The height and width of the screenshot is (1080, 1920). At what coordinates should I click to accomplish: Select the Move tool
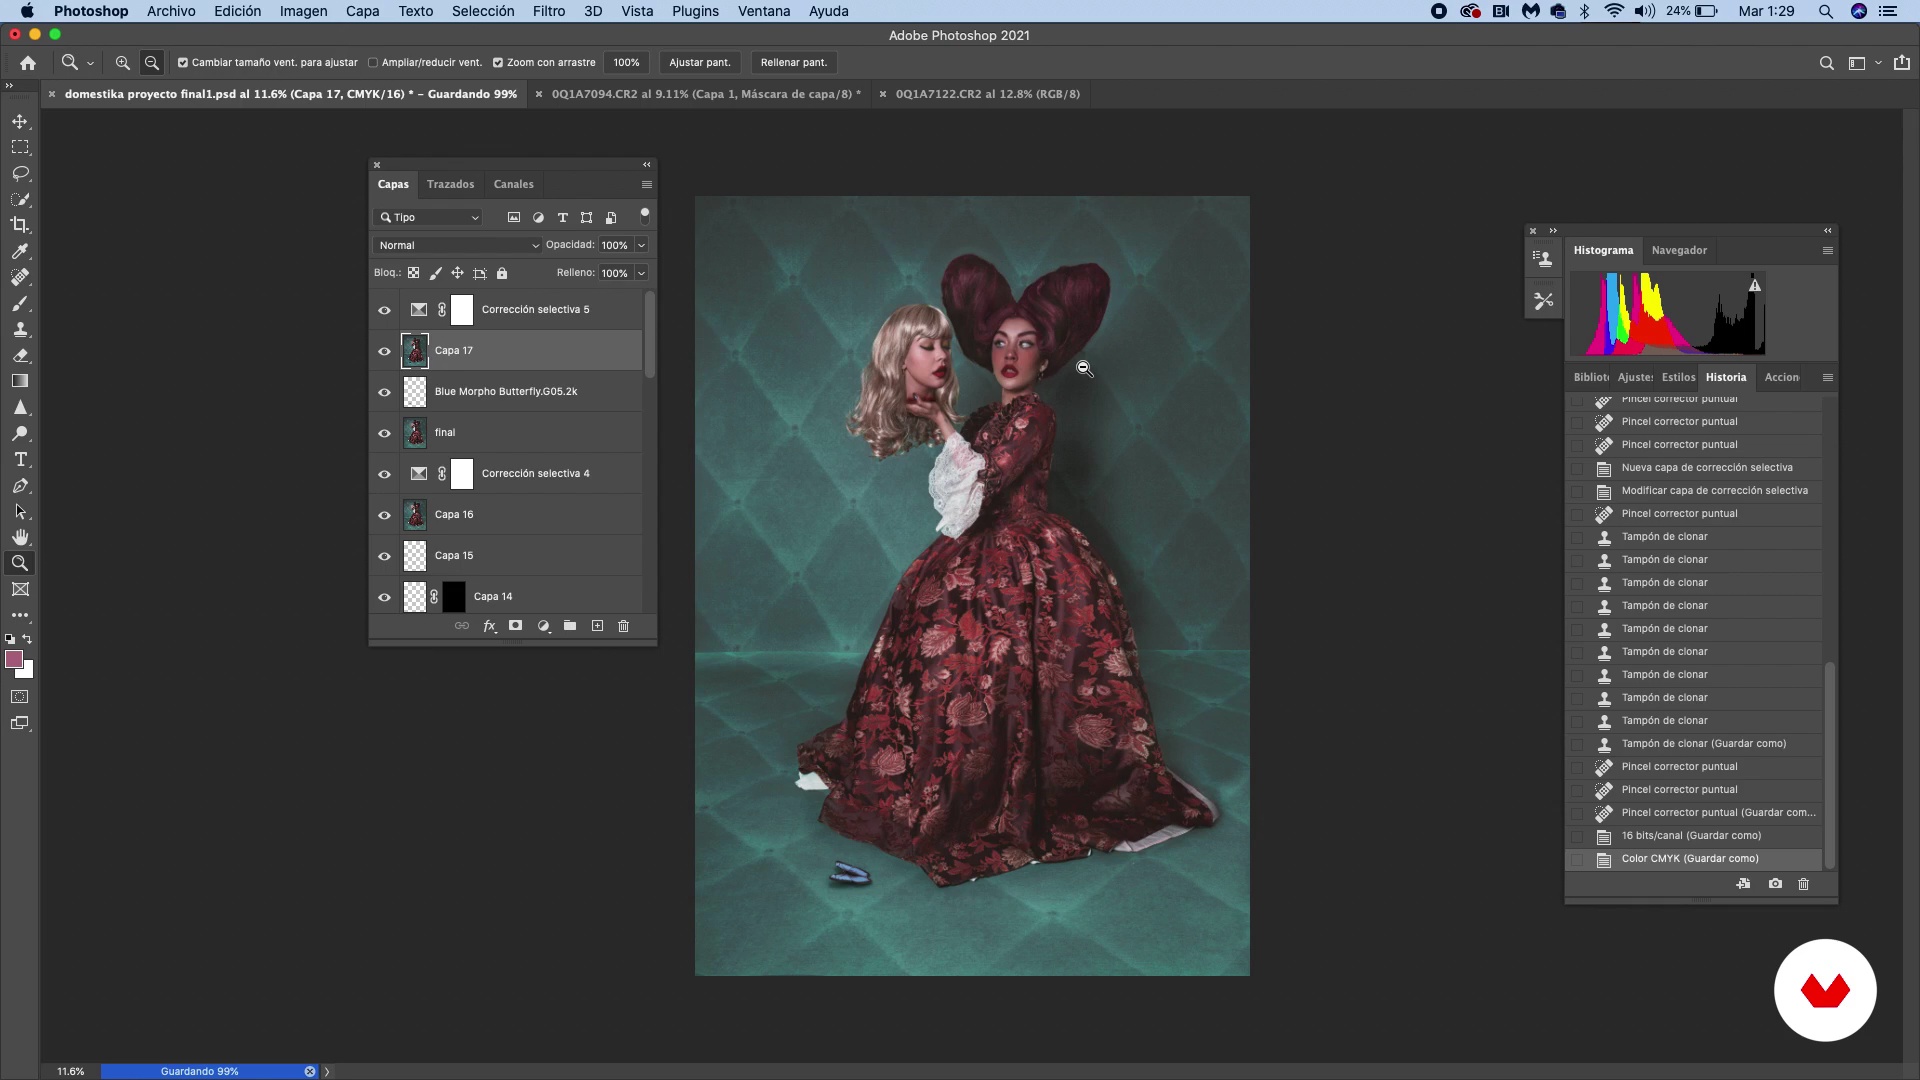click(20, 121)
